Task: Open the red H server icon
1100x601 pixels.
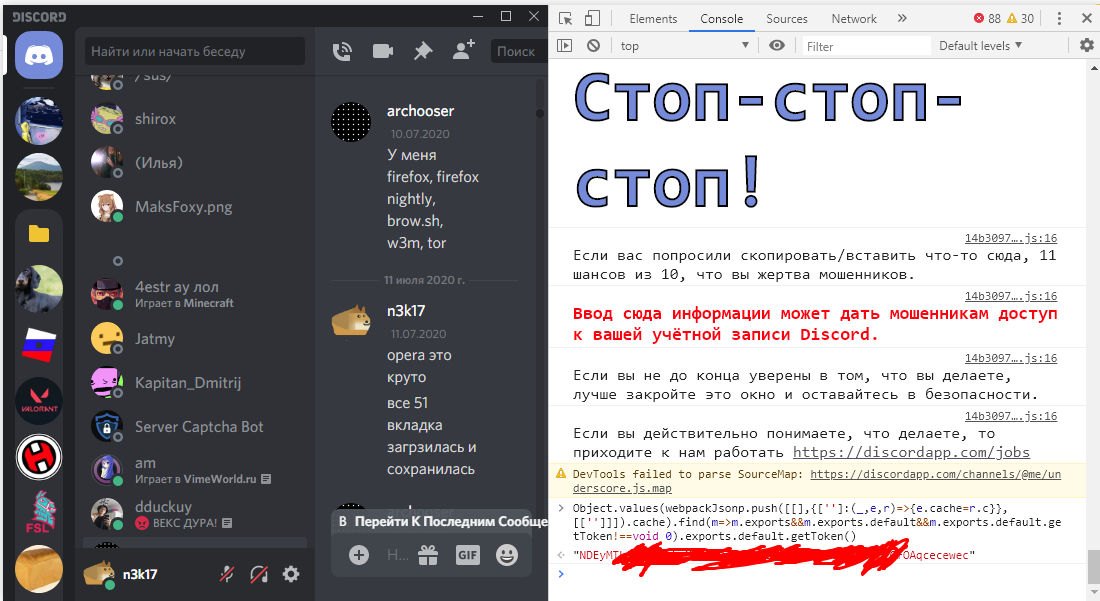Action: coord(39,457)
